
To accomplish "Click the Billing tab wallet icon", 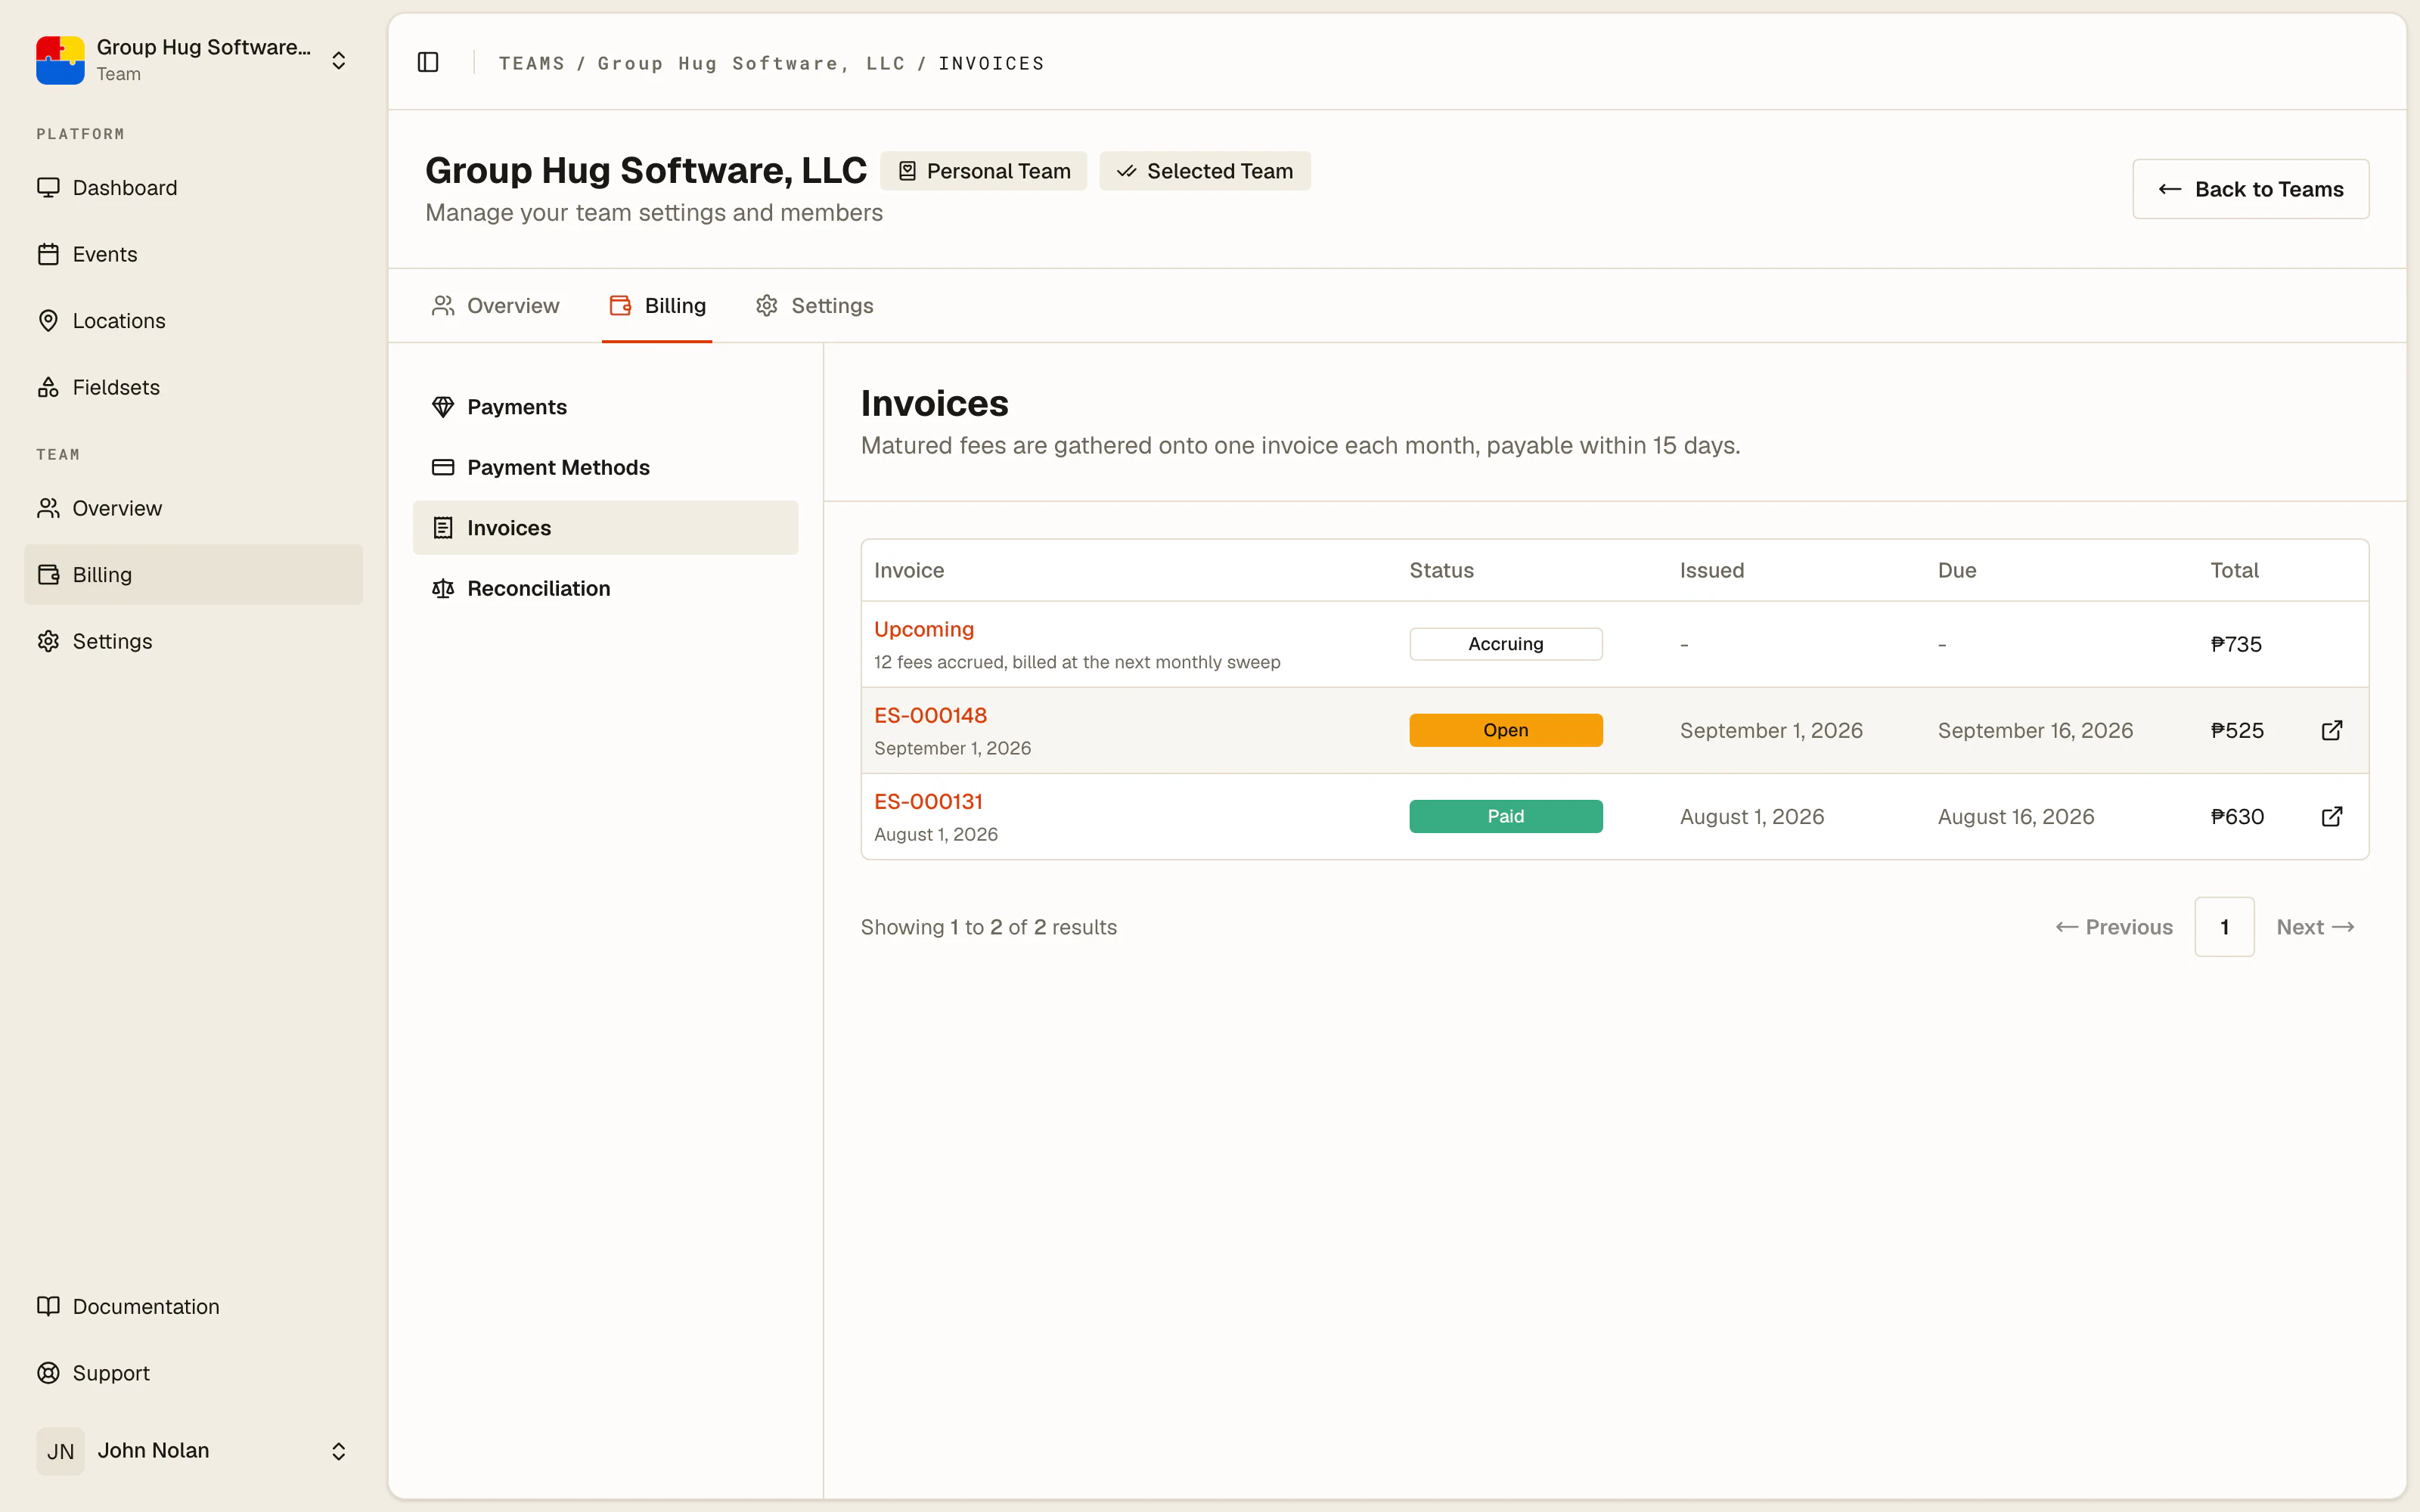I will (620, 305).
